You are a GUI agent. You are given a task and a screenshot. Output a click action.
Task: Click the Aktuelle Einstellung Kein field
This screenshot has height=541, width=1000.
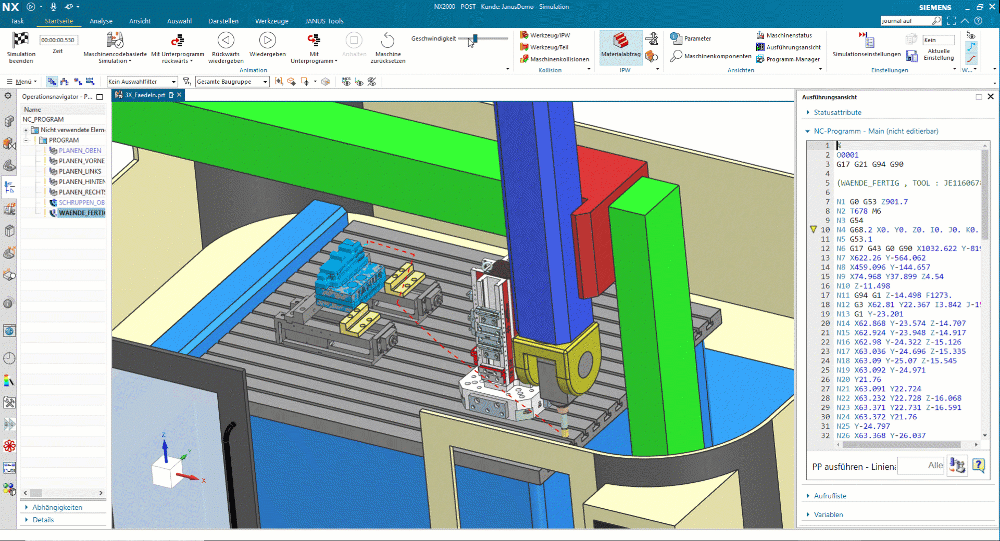click(x=938, y=40)
